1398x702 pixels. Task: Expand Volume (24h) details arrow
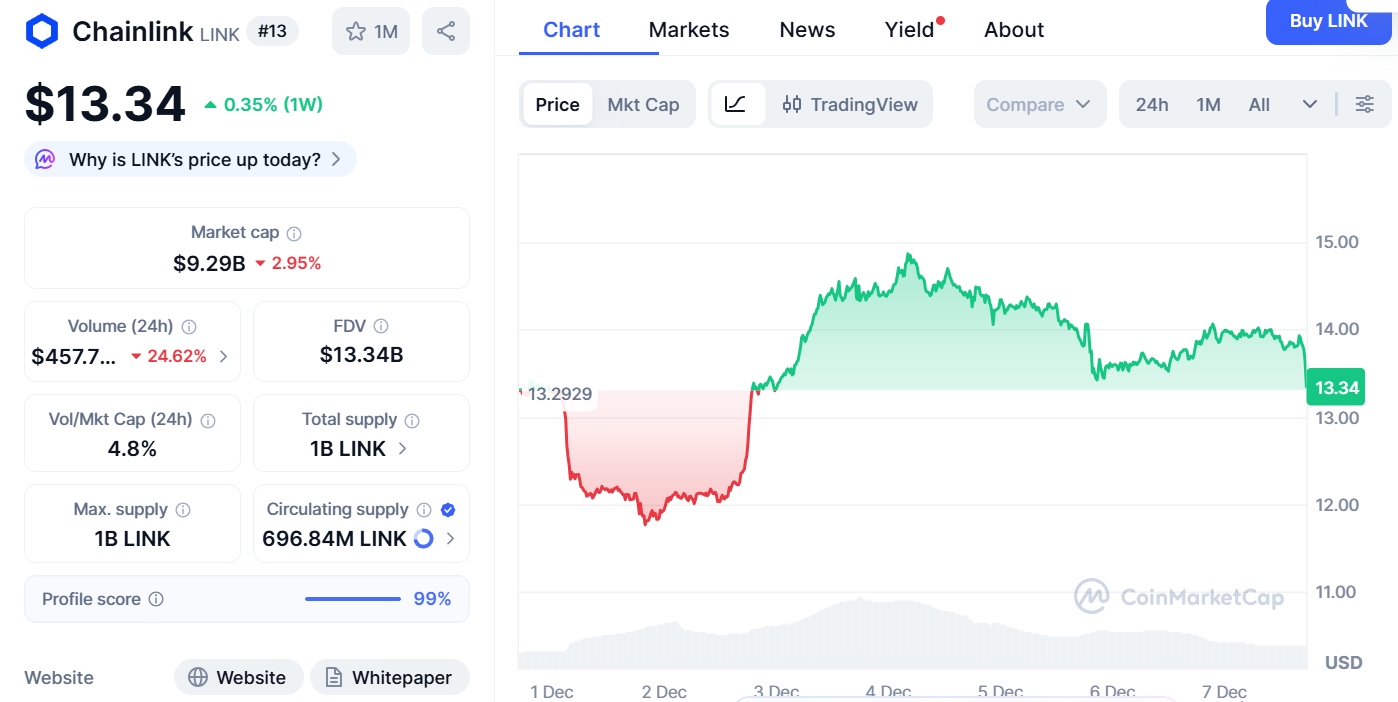pos(223,356)
